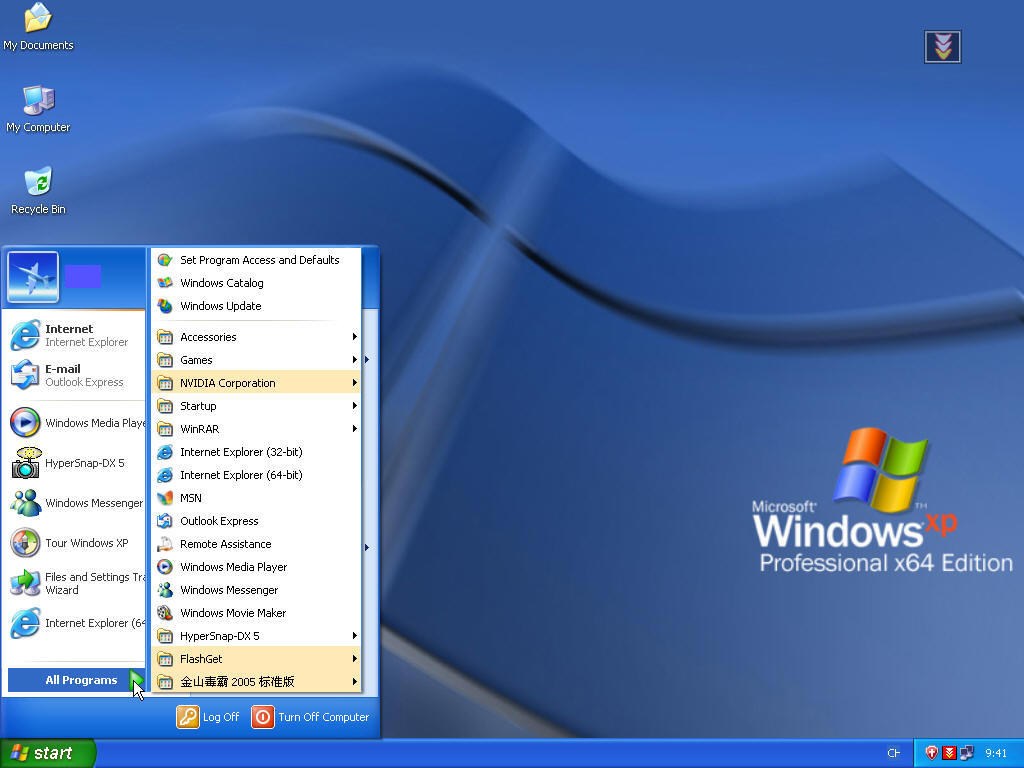Expand the 金山毒霸 2005 标准版 submenu arrow
The height and width of the screenshot is (768, 1024).
355,682
